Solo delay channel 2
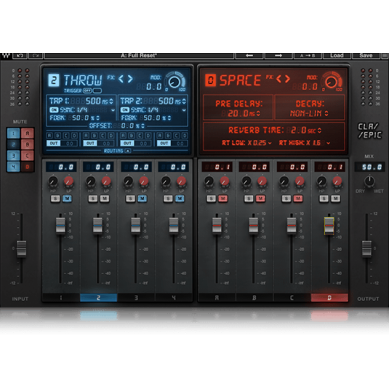The height and width of the screenshot is (389, 389). (x=93, y=199)
